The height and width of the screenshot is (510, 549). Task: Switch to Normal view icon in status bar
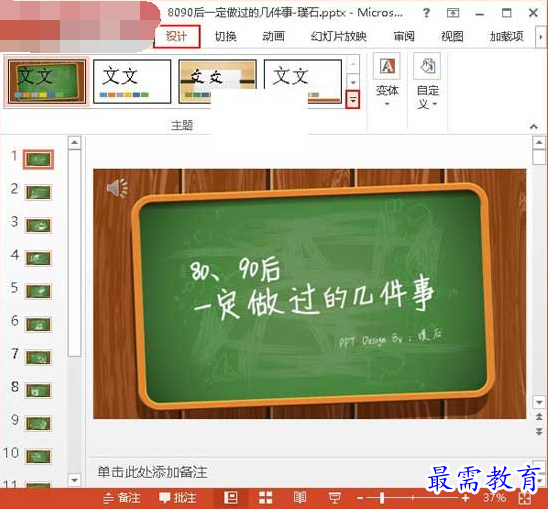231,497
